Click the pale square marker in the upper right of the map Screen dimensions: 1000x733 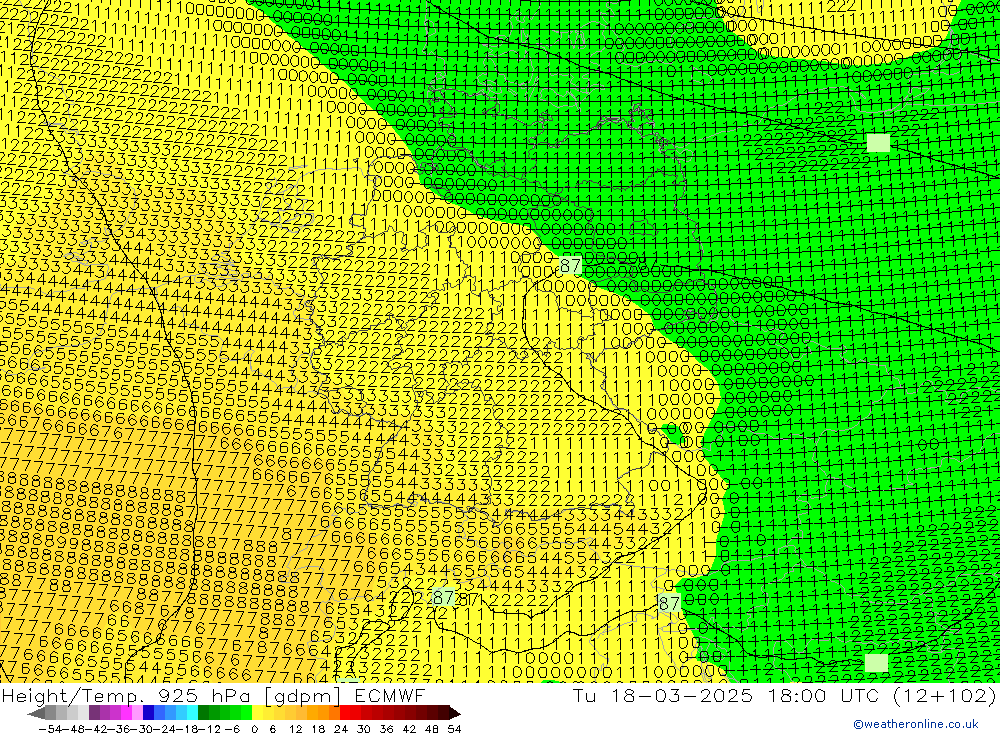(878, 142)
